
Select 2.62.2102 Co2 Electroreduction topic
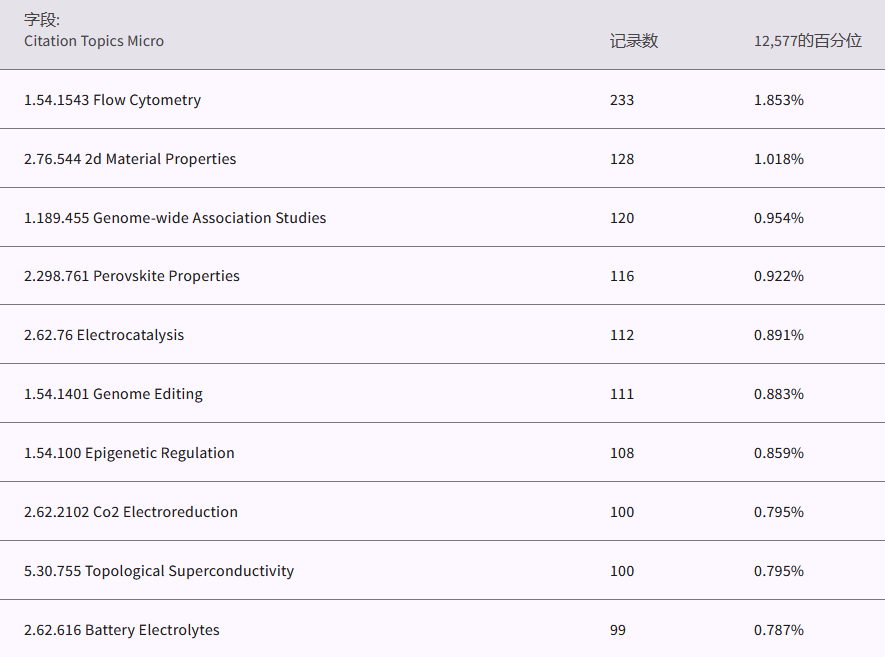(x=131, y=512)
